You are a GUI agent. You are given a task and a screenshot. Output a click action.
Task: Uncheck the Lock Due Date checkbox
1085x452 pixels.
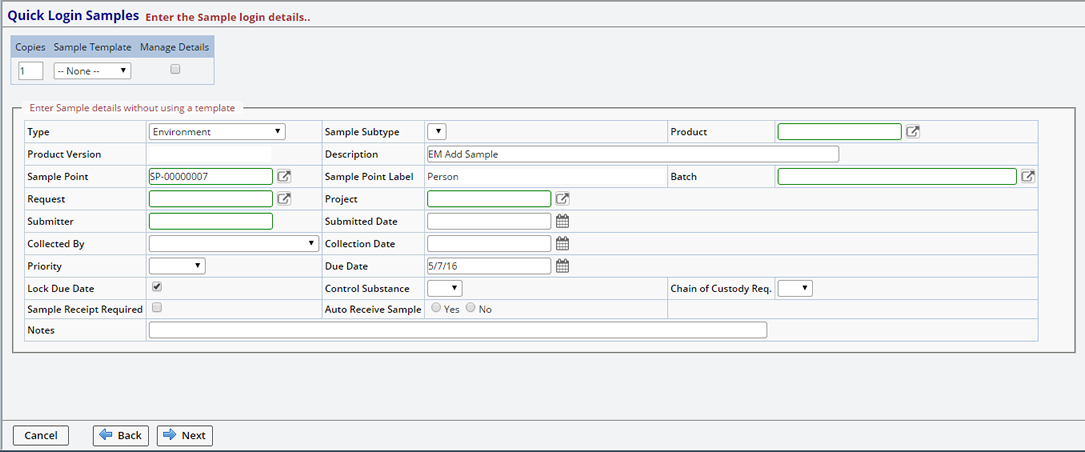155,287
